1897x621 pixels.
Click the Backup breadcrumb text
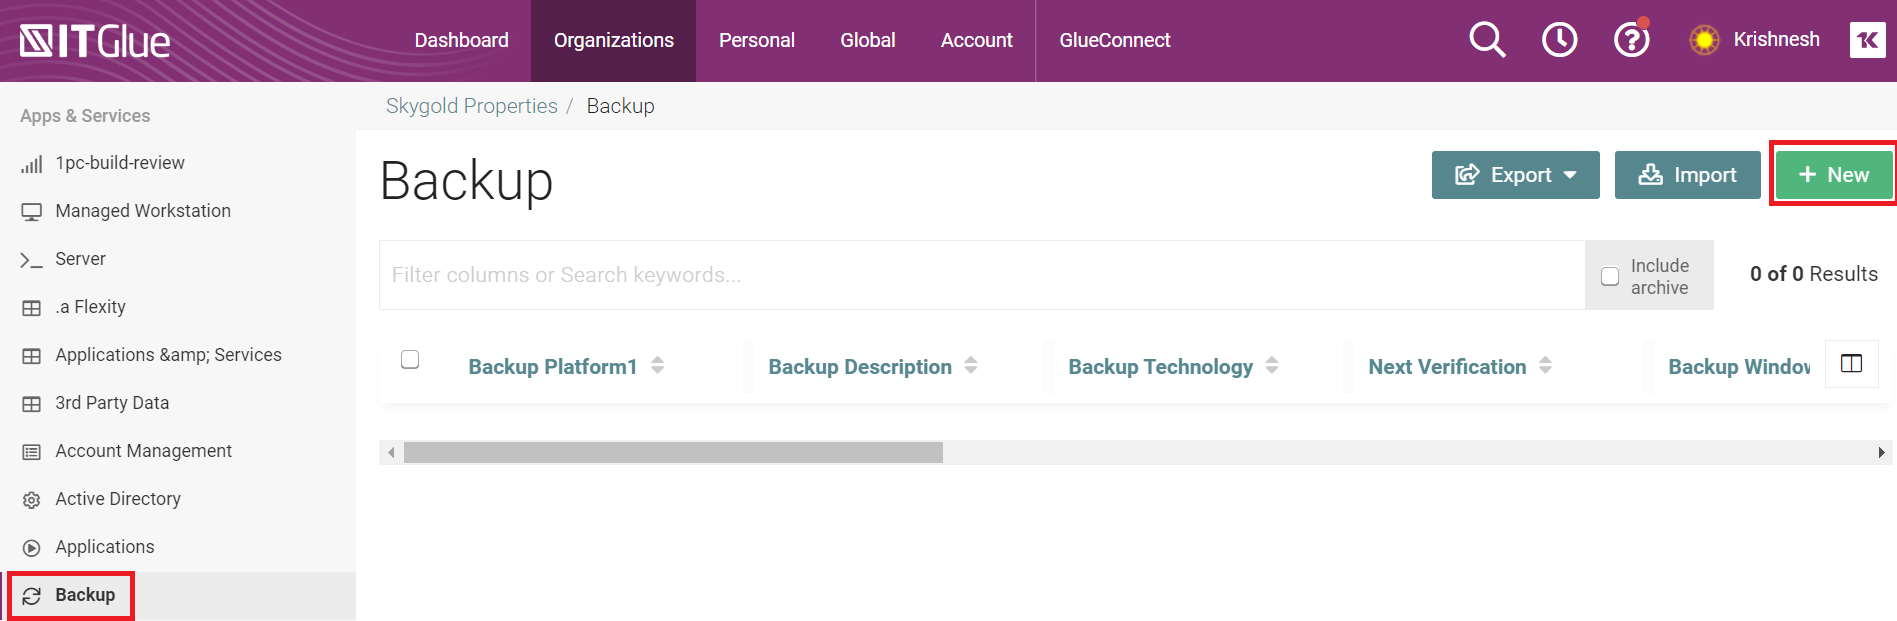(x=620, y=106)
